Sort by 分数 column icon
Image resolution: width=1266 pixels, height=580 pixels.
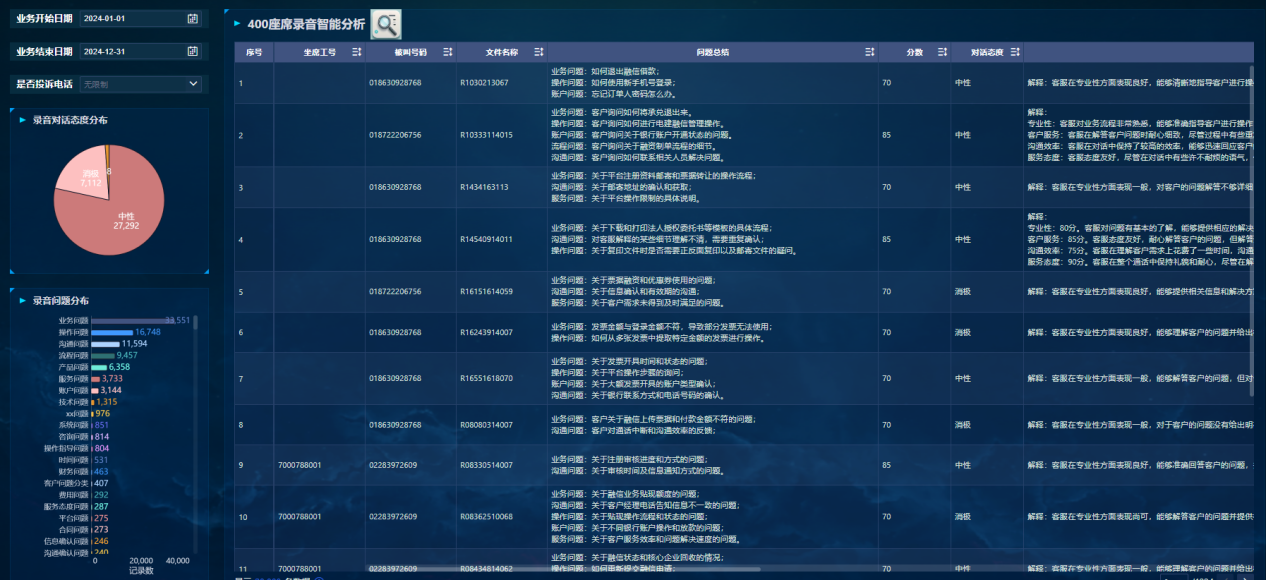pyautogui.click(x=941, y=52)
